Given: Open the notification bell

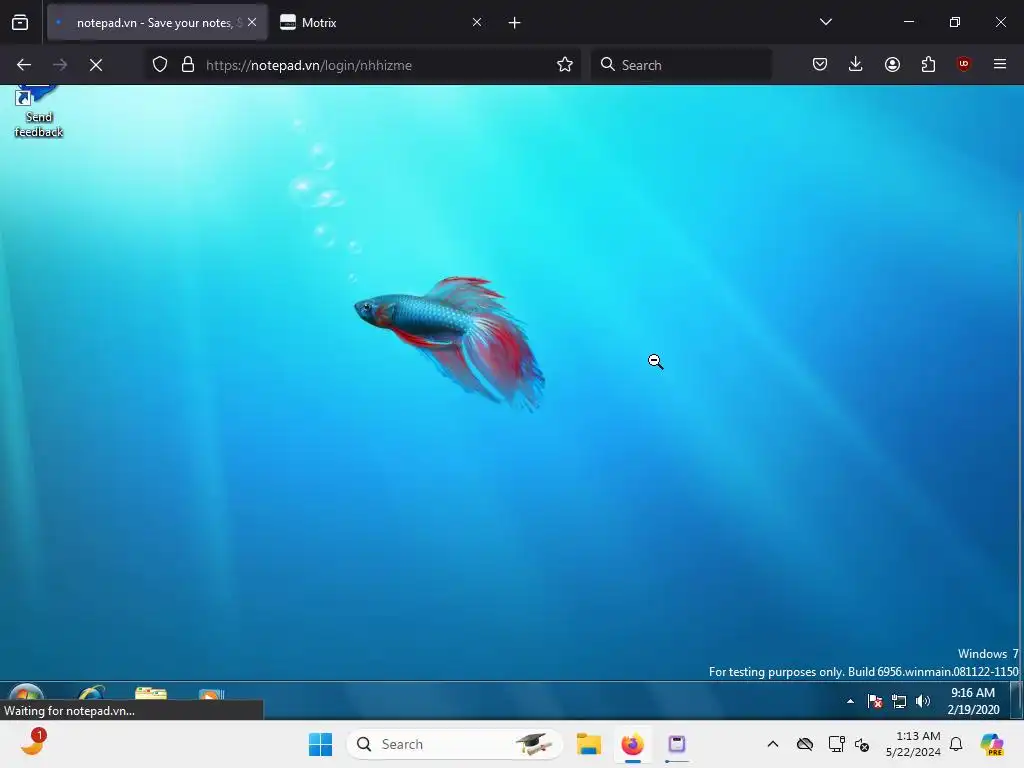Looking at the screenshot, I should 956,744.
